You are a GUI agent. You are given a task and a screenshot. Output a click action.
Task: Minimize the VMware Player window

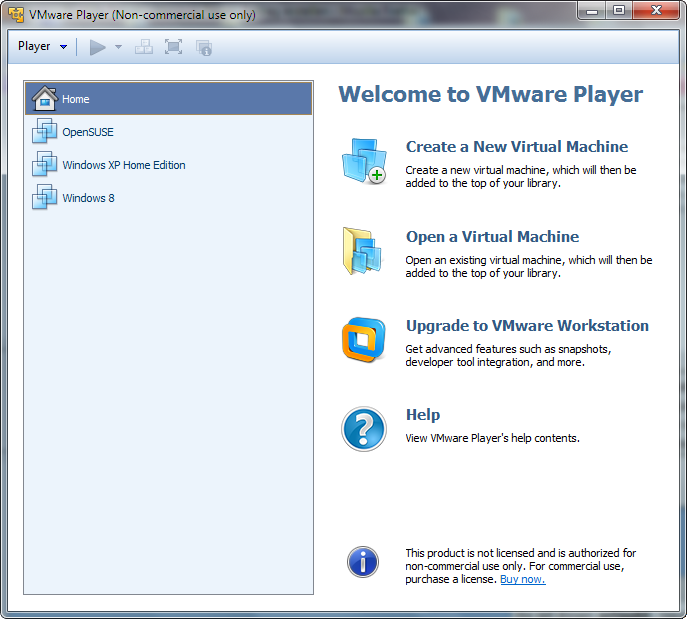[x=592, y=11]
